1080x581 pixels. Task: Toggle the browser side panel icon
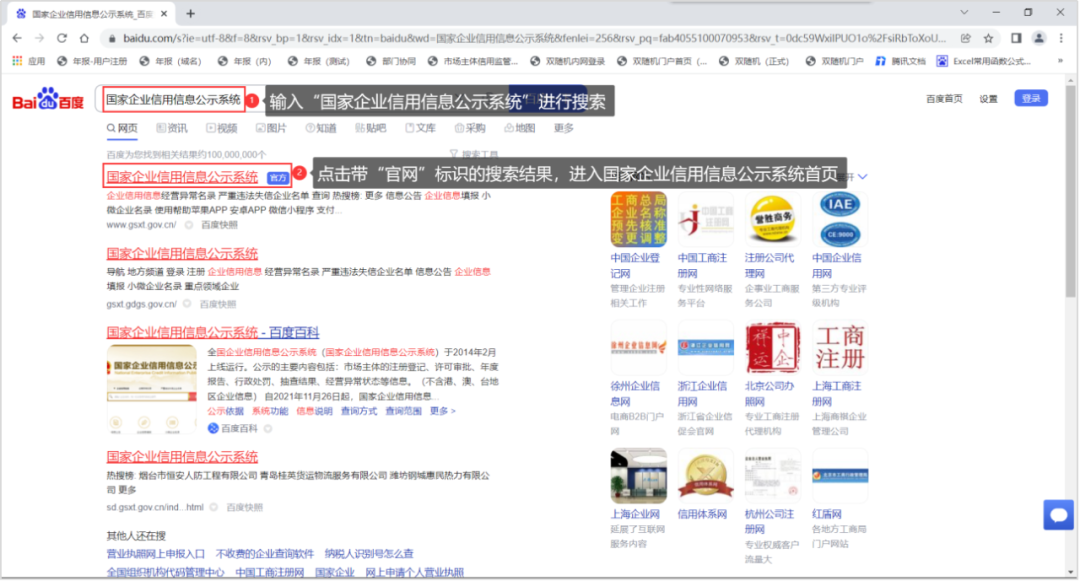pyautogui.click(x=1016, y=39)
